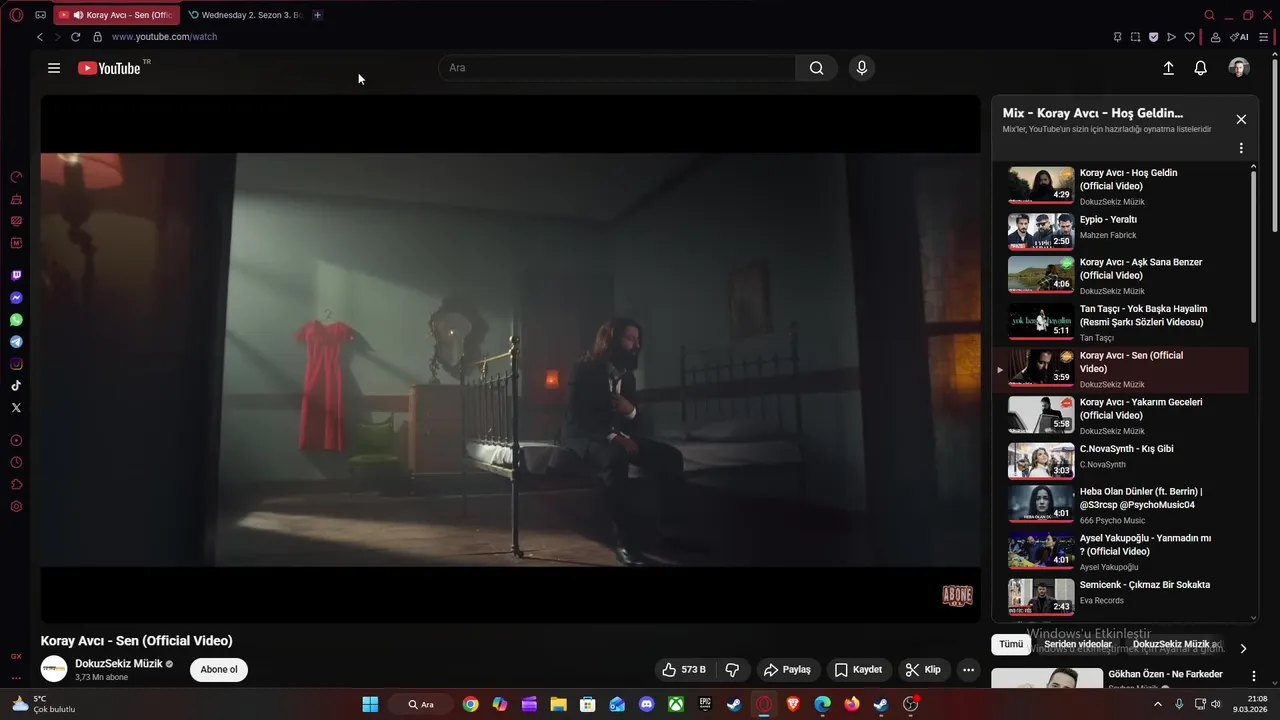
Task: Open the DokuzSekiz Müzik channel link
Action: tap(118, 664)
